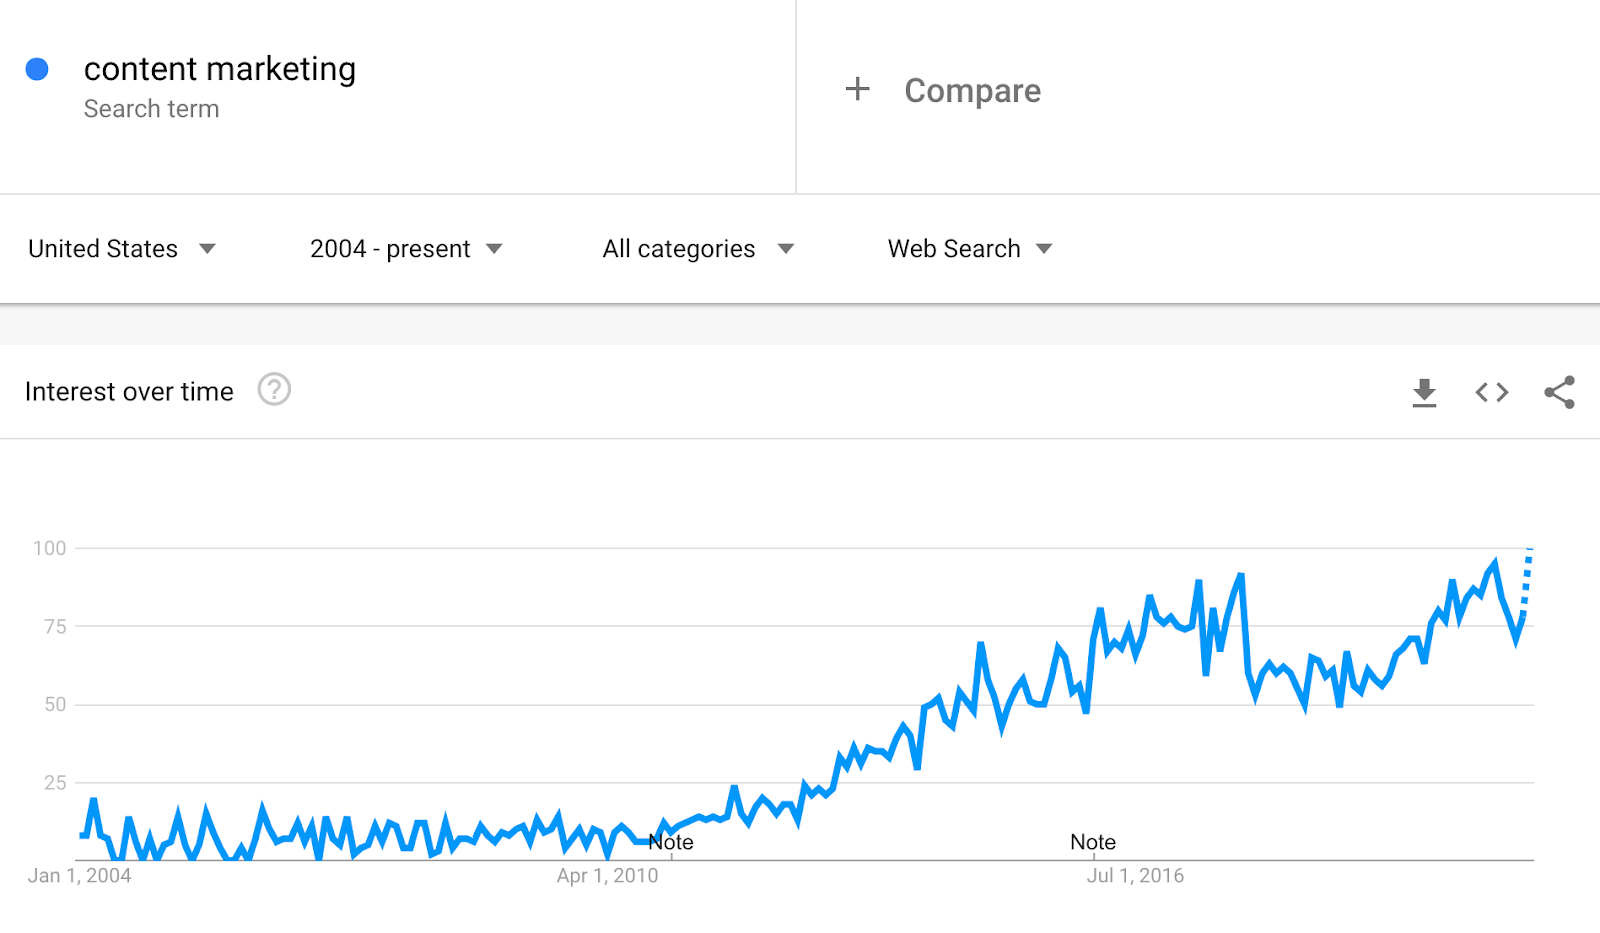Open the 2004 - present date range dropdown
This screenshot has width=1600, height=933.
(x=494, y=249)
